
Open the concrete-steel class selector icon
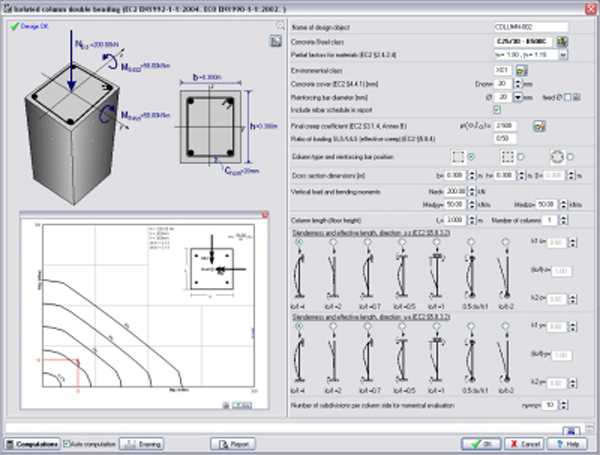(562, 40)
